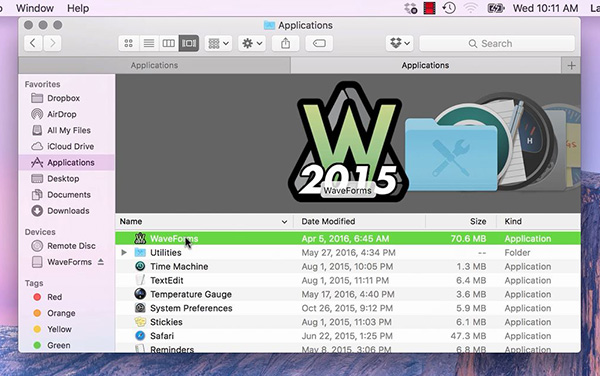600x376 pixels.
Task: Click the Share toolbar button
Action: point(285,44)
